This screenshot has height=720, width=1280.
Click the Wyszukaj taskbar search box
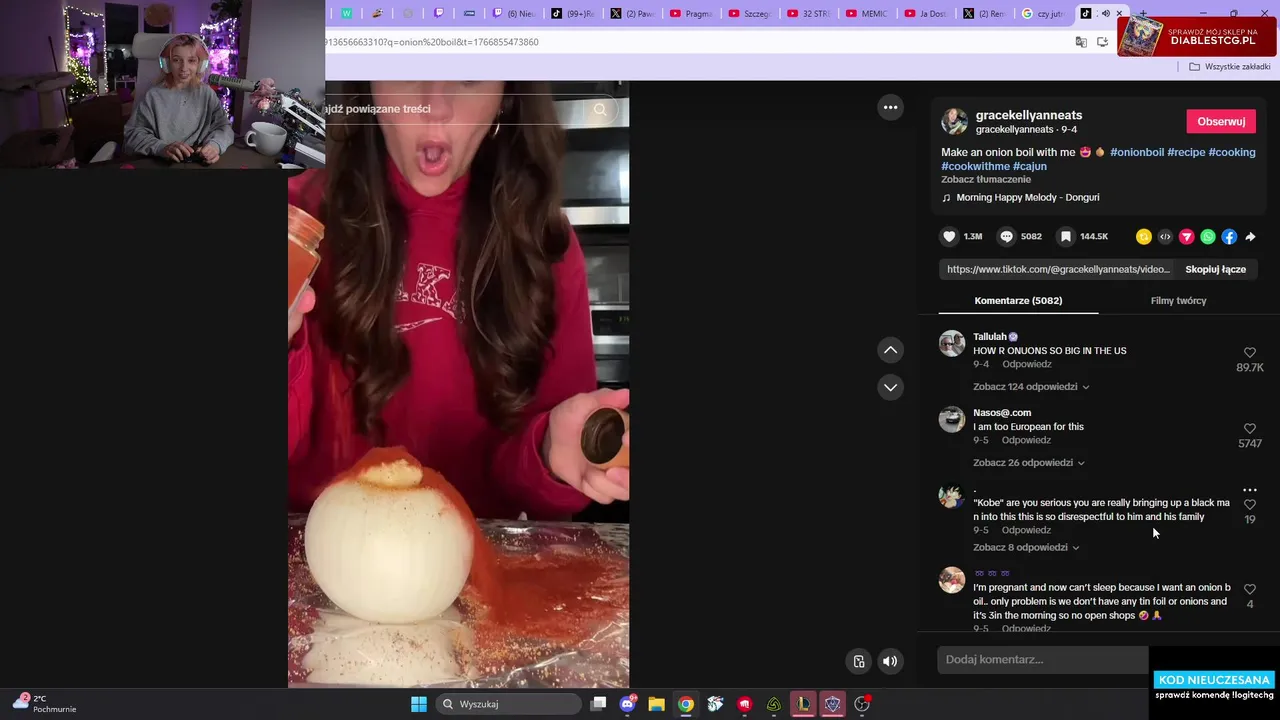(x=509, y=704)
